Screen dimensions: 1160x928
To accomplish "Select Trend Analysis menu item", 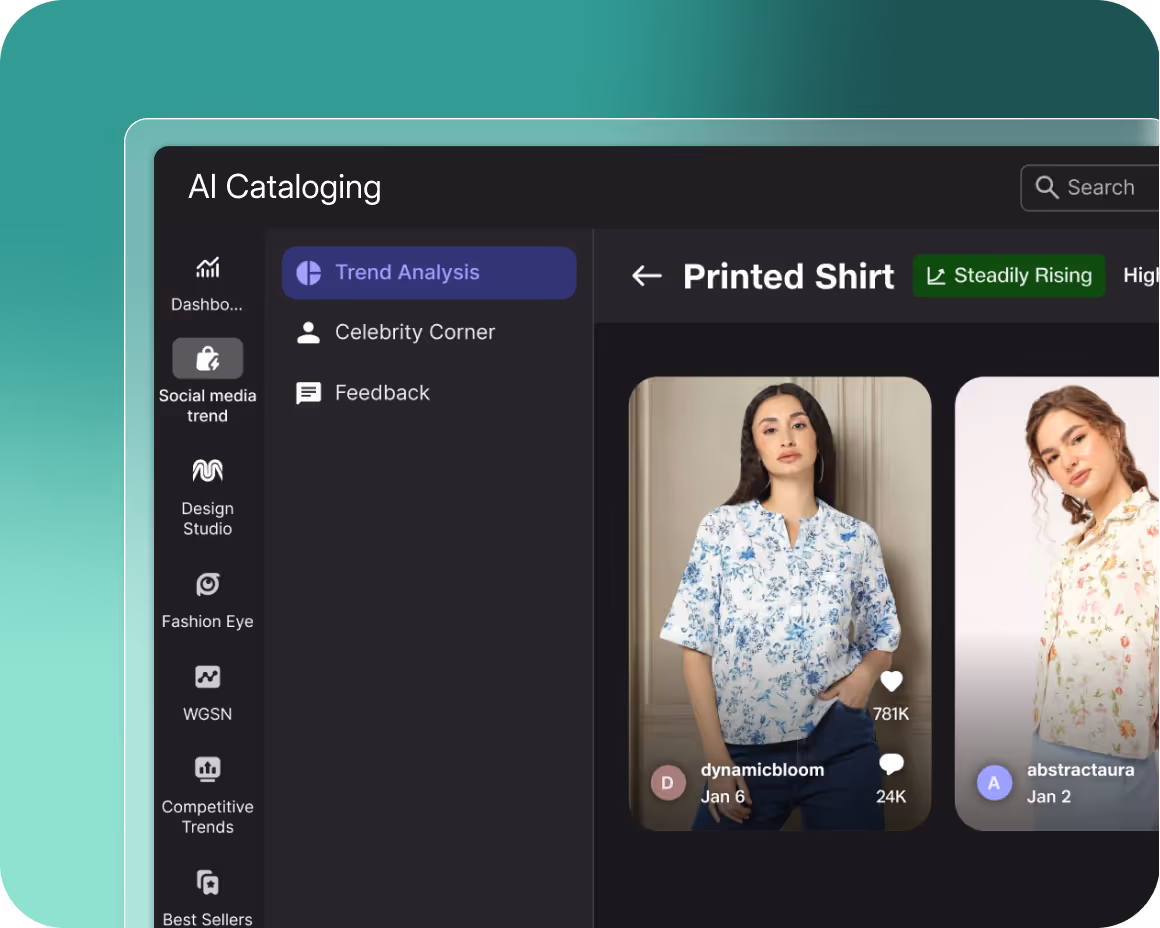I will (429, 273).
